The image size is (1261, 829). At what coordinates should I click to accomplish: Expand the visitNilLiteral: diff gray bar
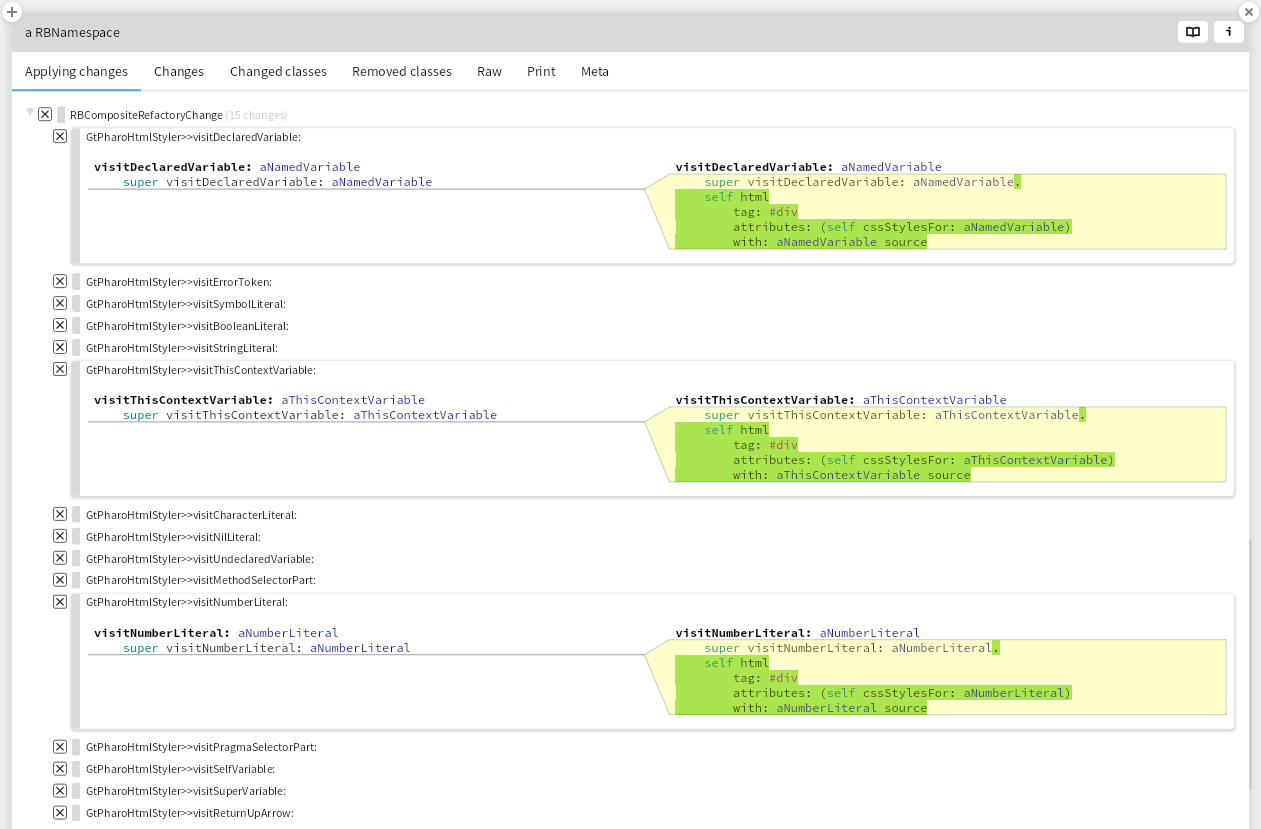pos(76,537)
